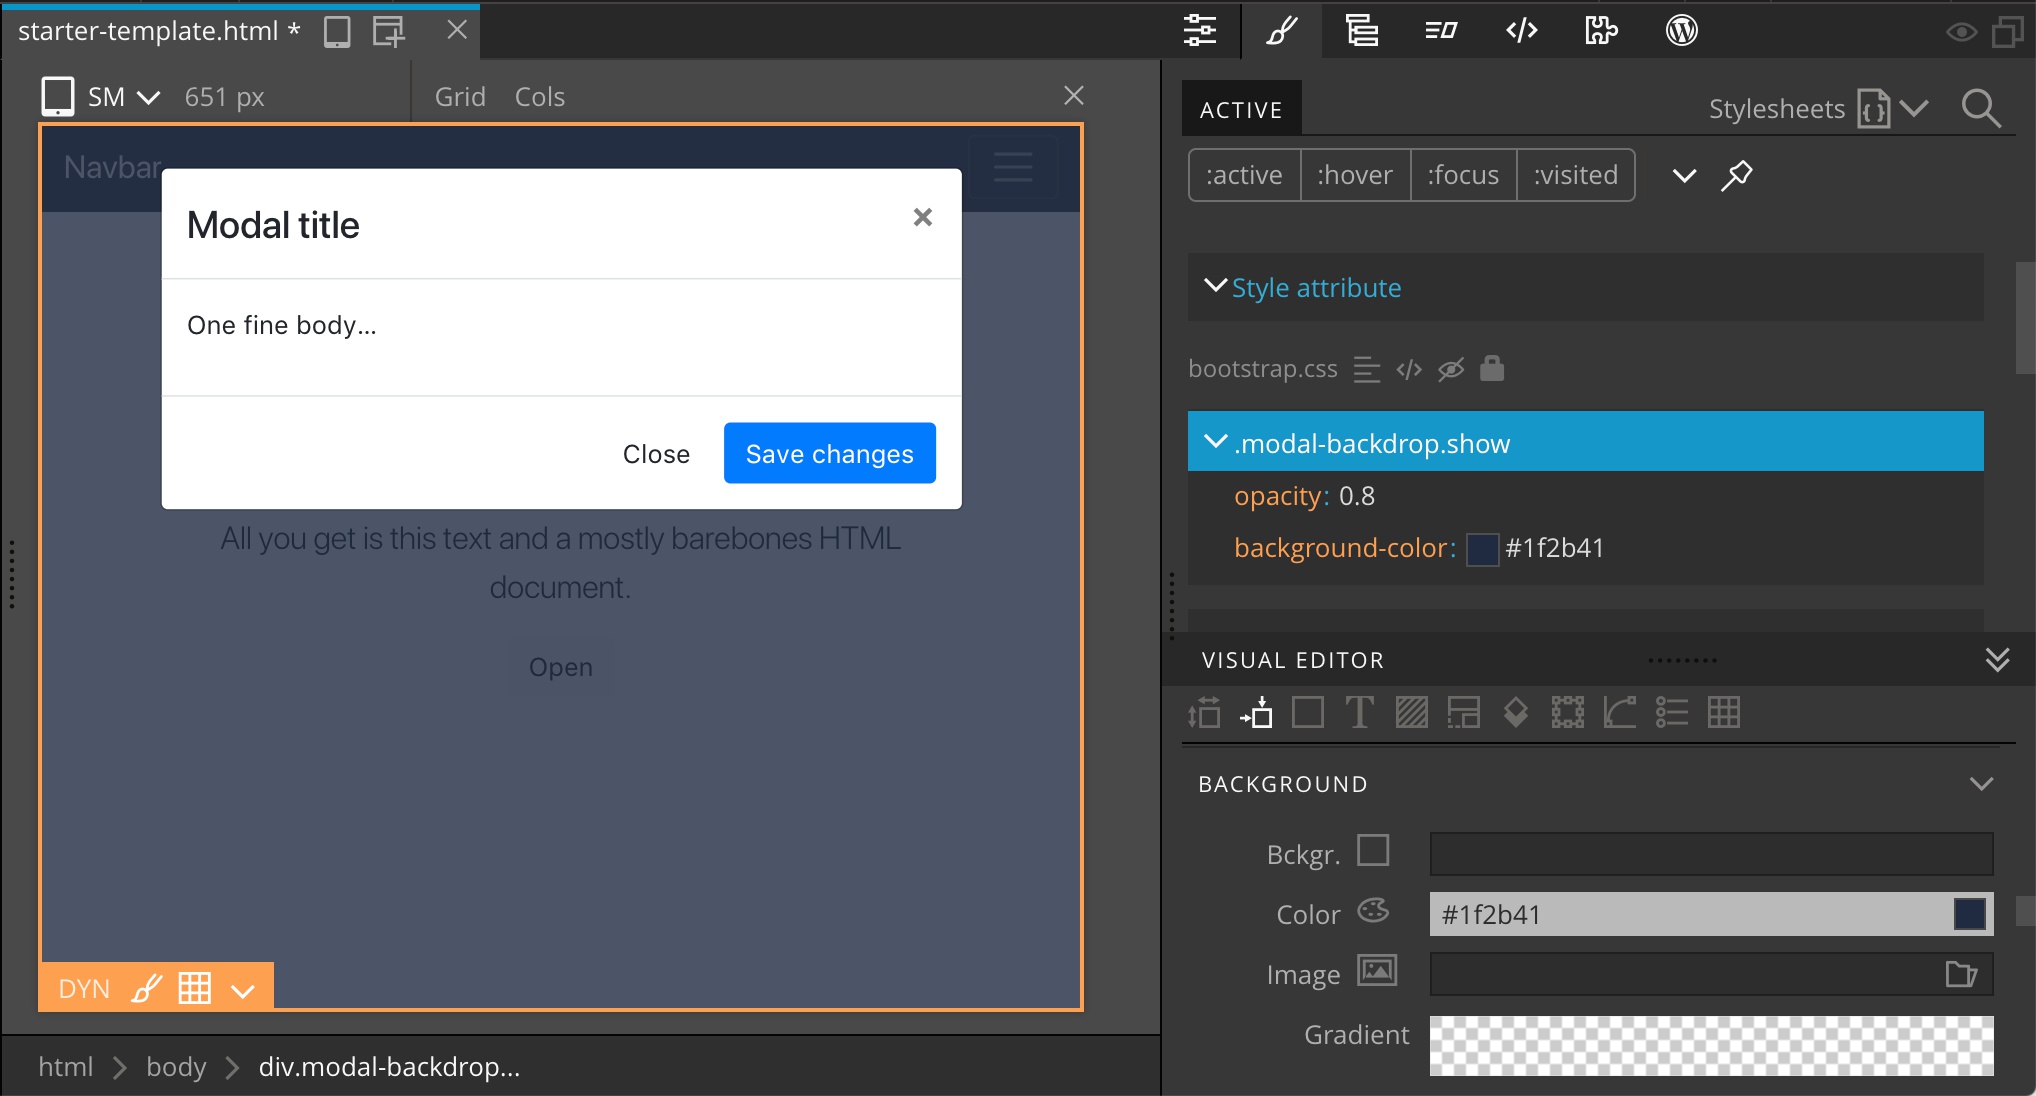
Task: Toggle the :visited pseudo state
Action: click(1576, 175)
